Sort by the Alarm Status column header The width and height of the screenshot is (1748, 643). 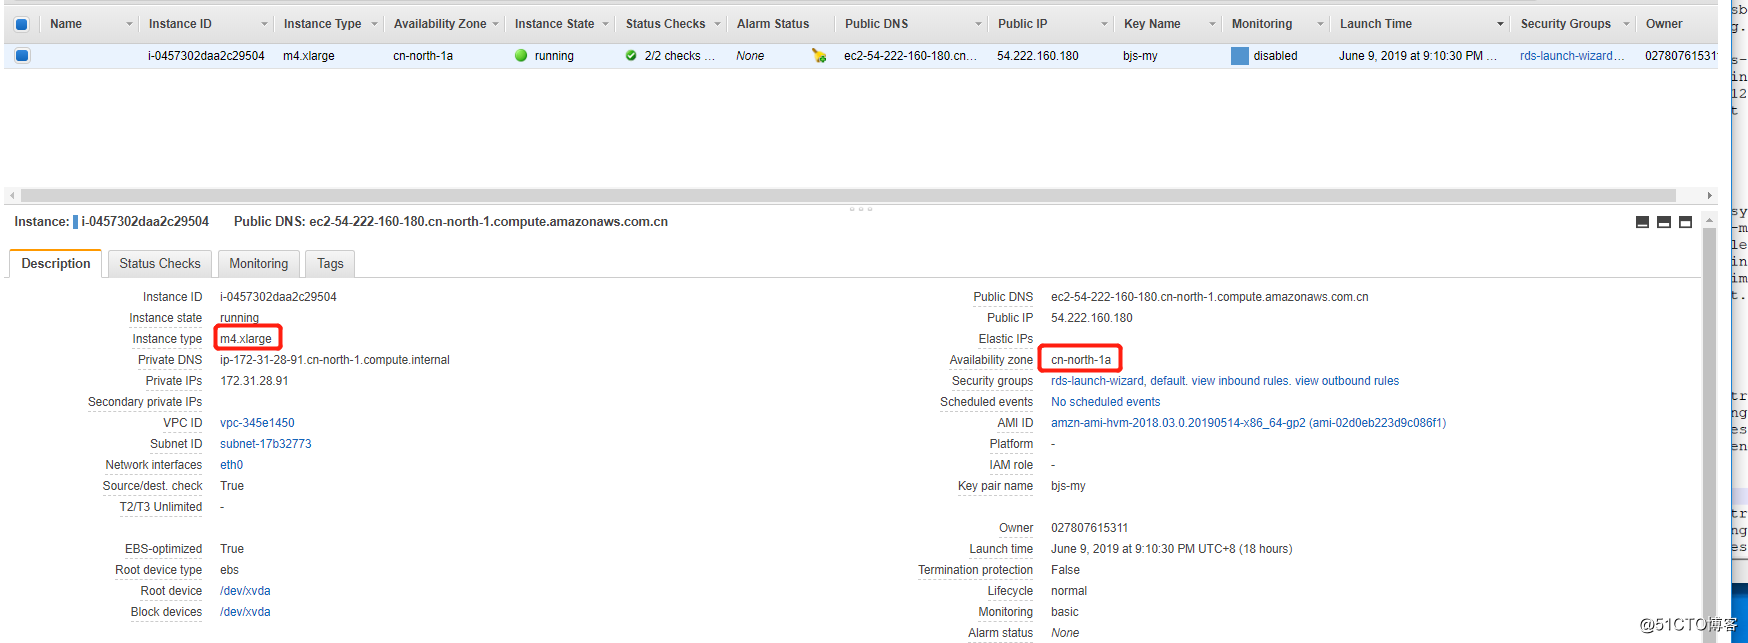pyautogui.click(x=773, y=24)
